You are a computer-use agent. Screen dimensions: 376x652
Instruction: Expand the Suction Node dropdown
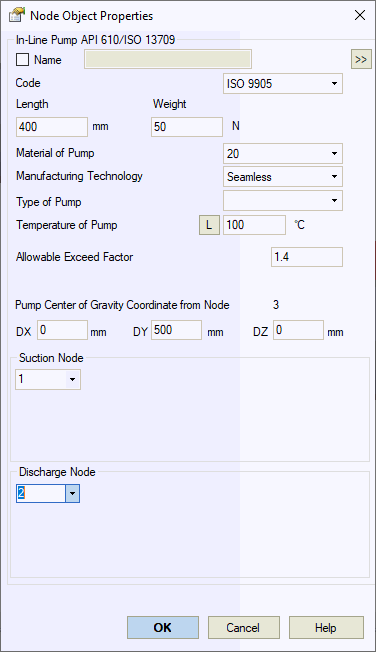coord(48,379)
